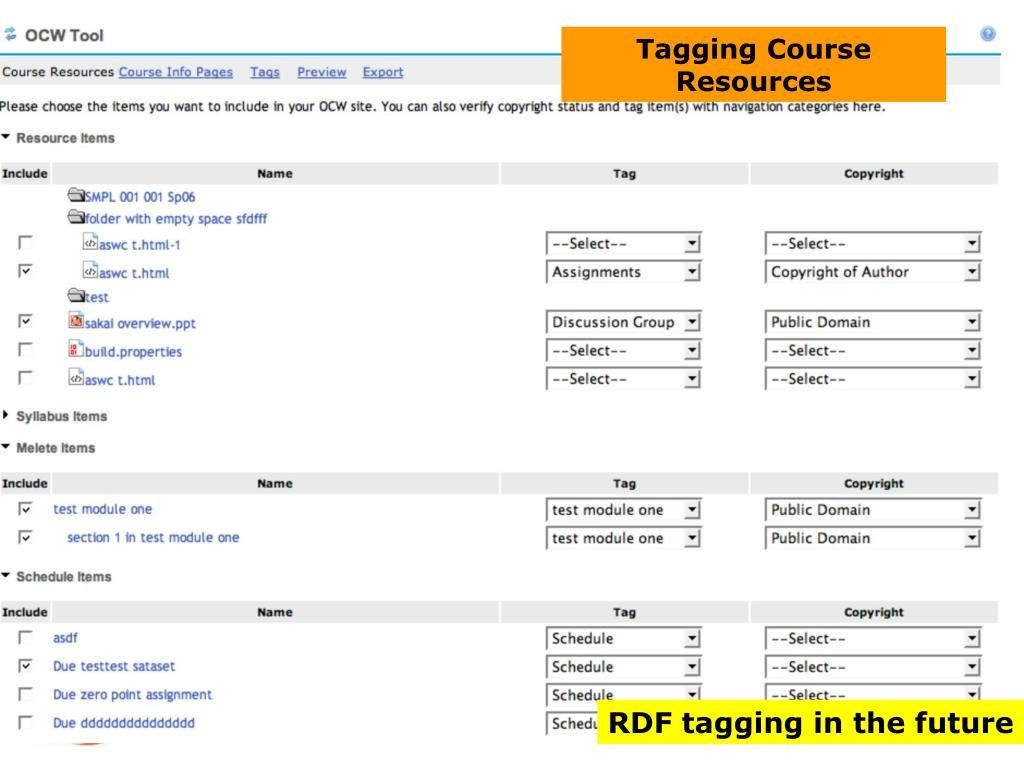This screenshot has width=1024, height=768.
Task: Collapse the Schedule Items section
Action: pos(6,576)
